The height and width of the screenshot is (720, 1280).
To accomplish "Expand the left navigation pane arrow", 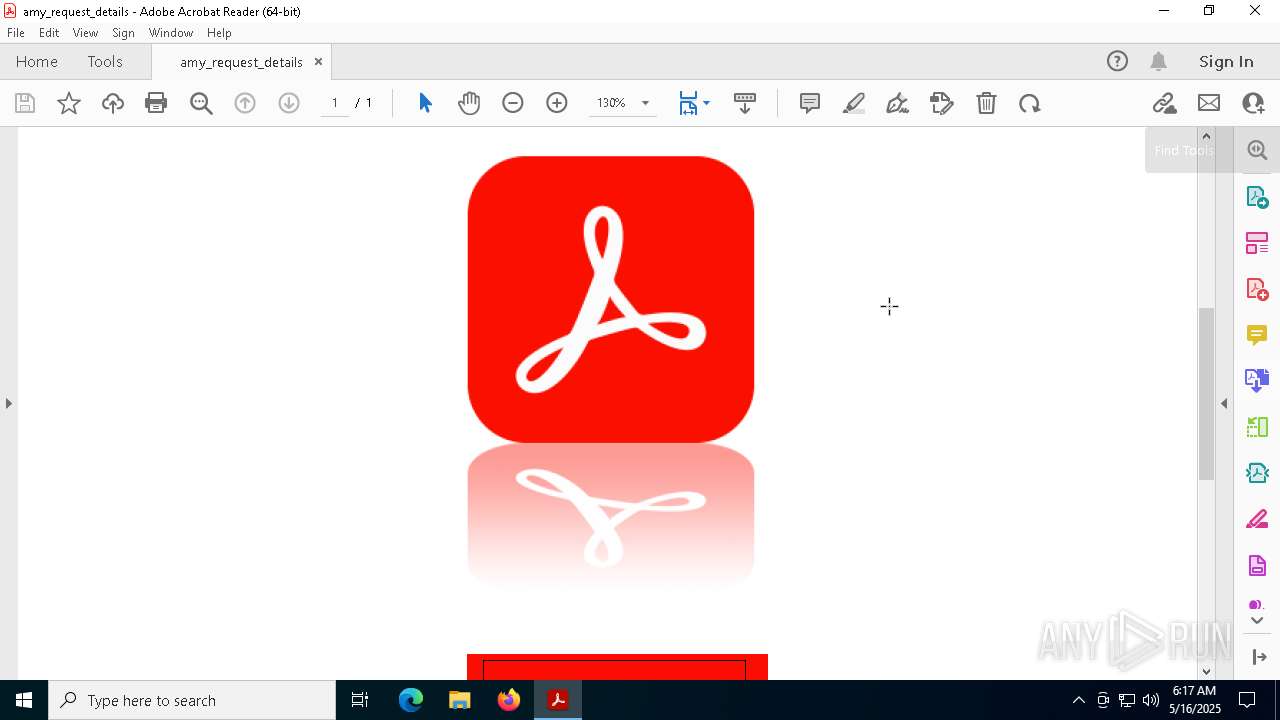I will 8,403.
